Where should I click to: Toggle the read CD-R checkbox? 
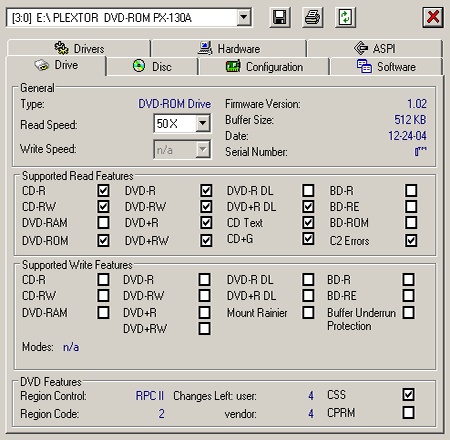(103, 191)
